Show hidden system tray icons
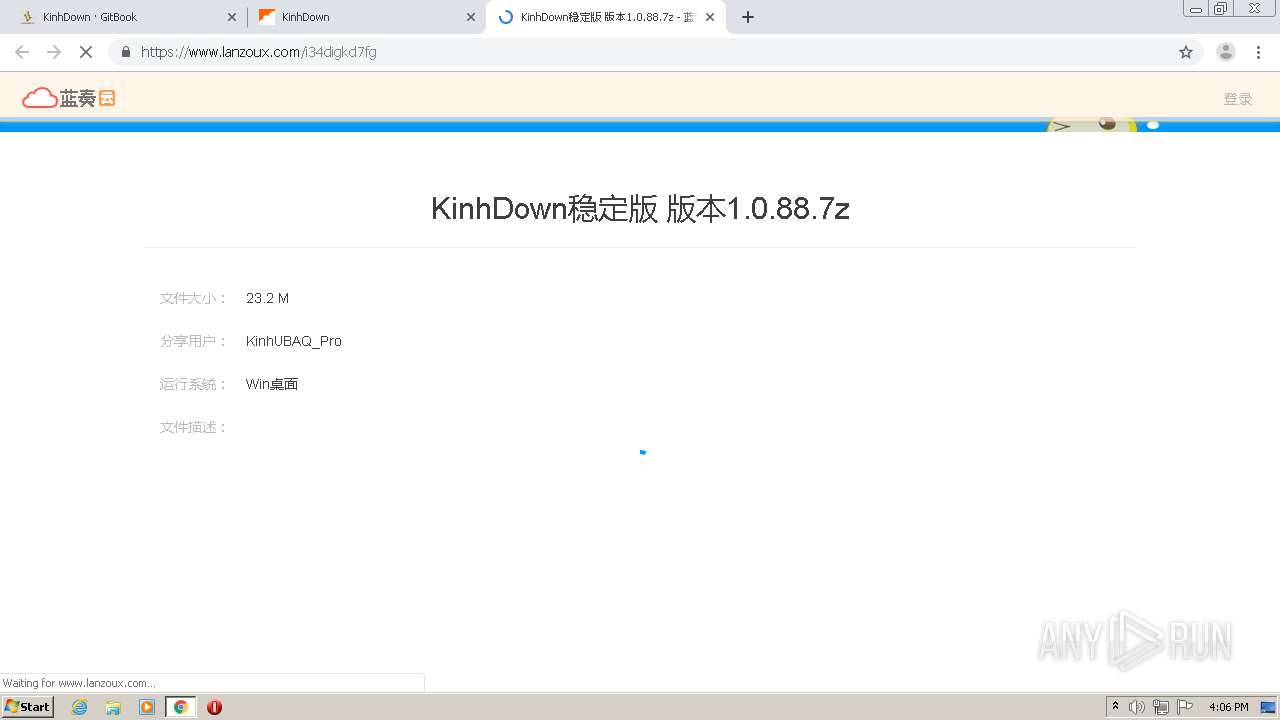 pos(1115,707)
